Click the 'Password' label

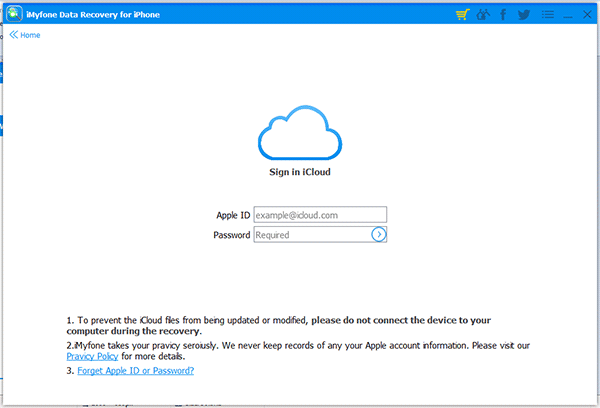point(232,235)
